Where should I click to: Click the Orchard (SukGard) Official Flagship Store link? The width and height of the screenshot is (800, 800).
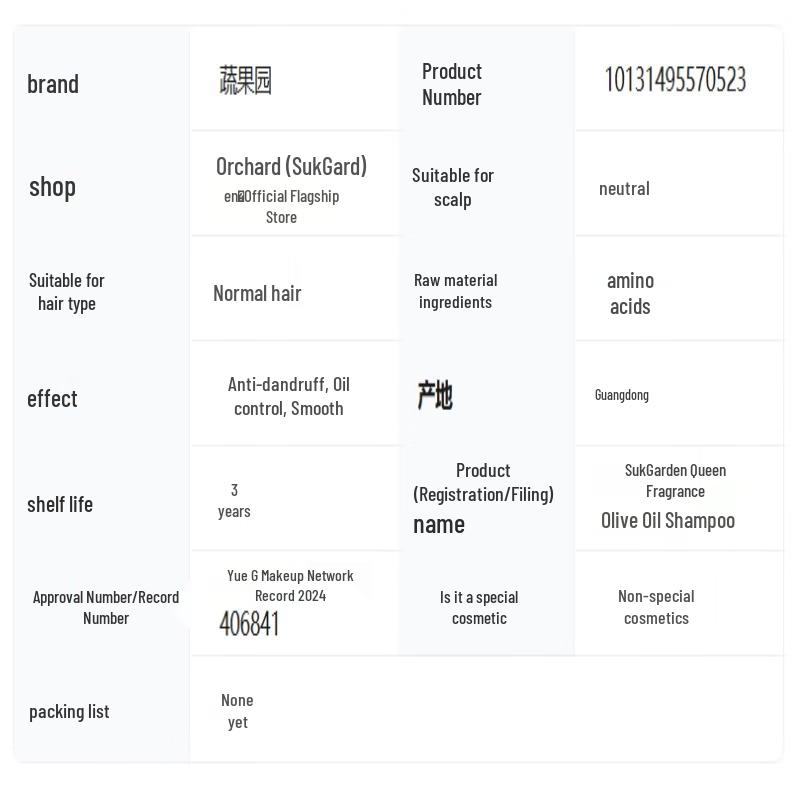[291, 188]
